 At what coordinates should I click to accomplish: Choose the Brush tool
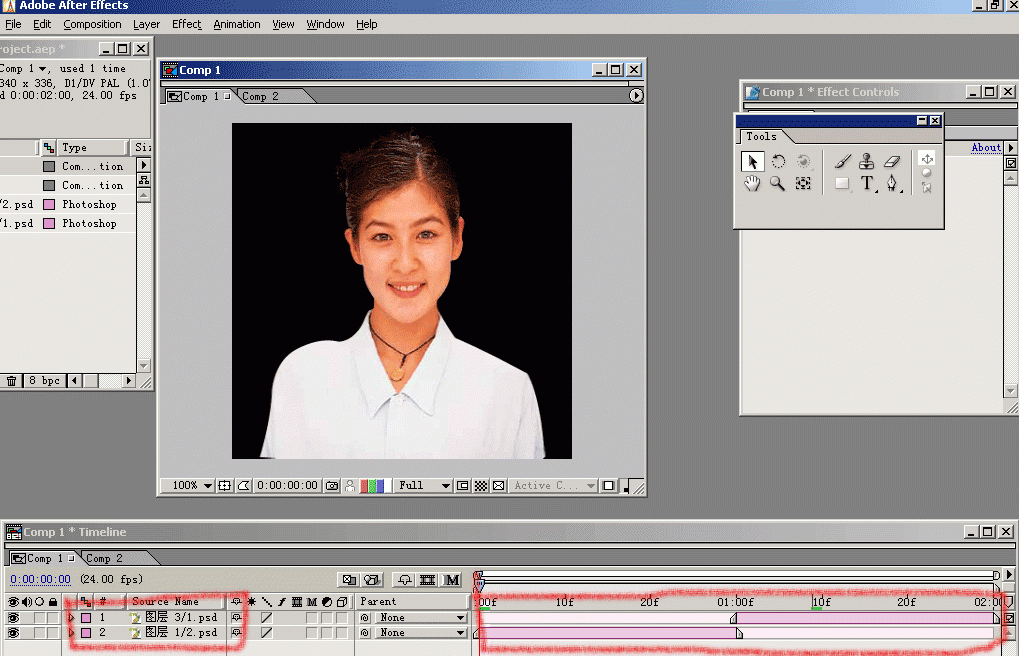(x=842, y=161)
